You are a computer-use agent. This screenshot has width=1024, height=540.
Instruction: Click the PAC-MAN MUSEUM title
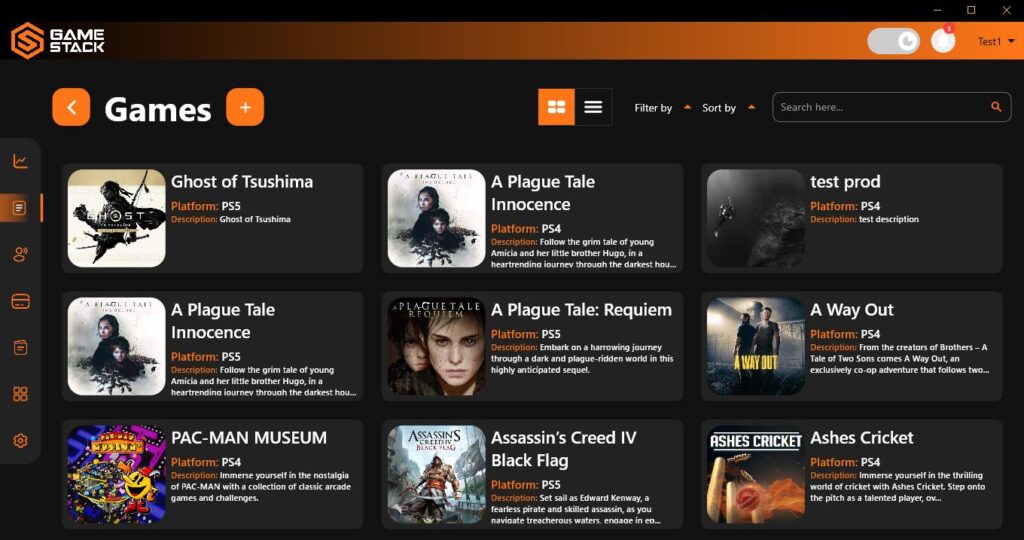(x=249, y=438)
